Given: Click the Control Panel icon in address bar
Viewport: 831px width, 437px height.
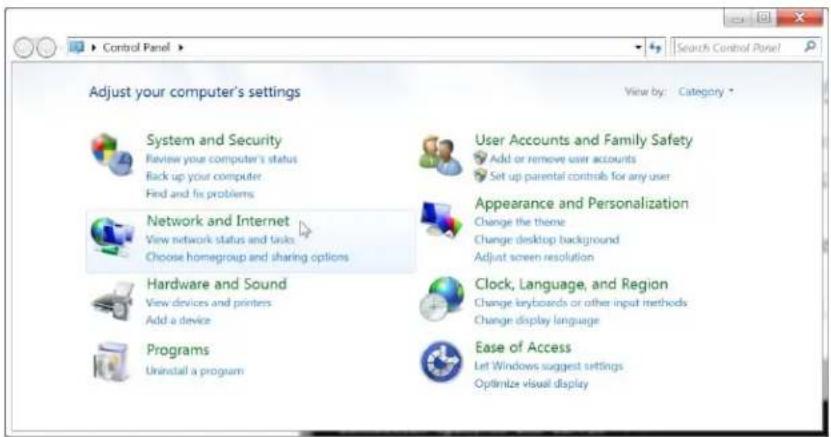Looking at the screenshot, I should 77,47.
